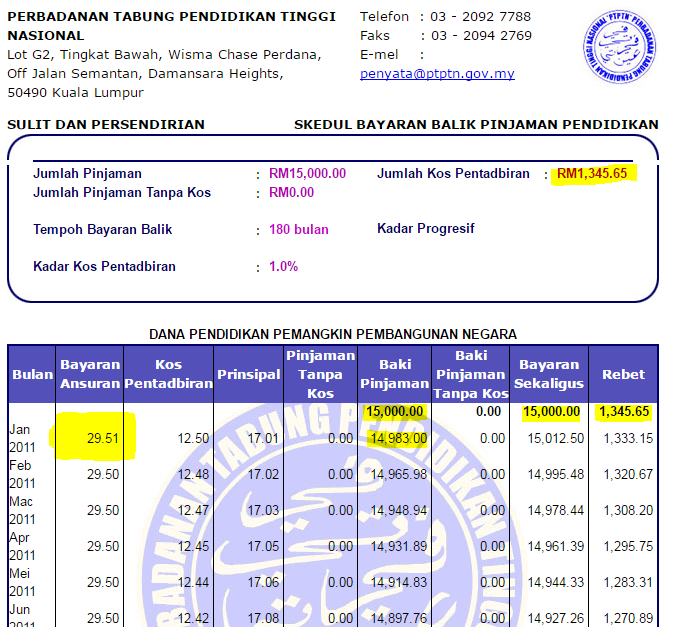Click the Apr 2011 month cell
The image size is (676, 627).
point(20,546)
